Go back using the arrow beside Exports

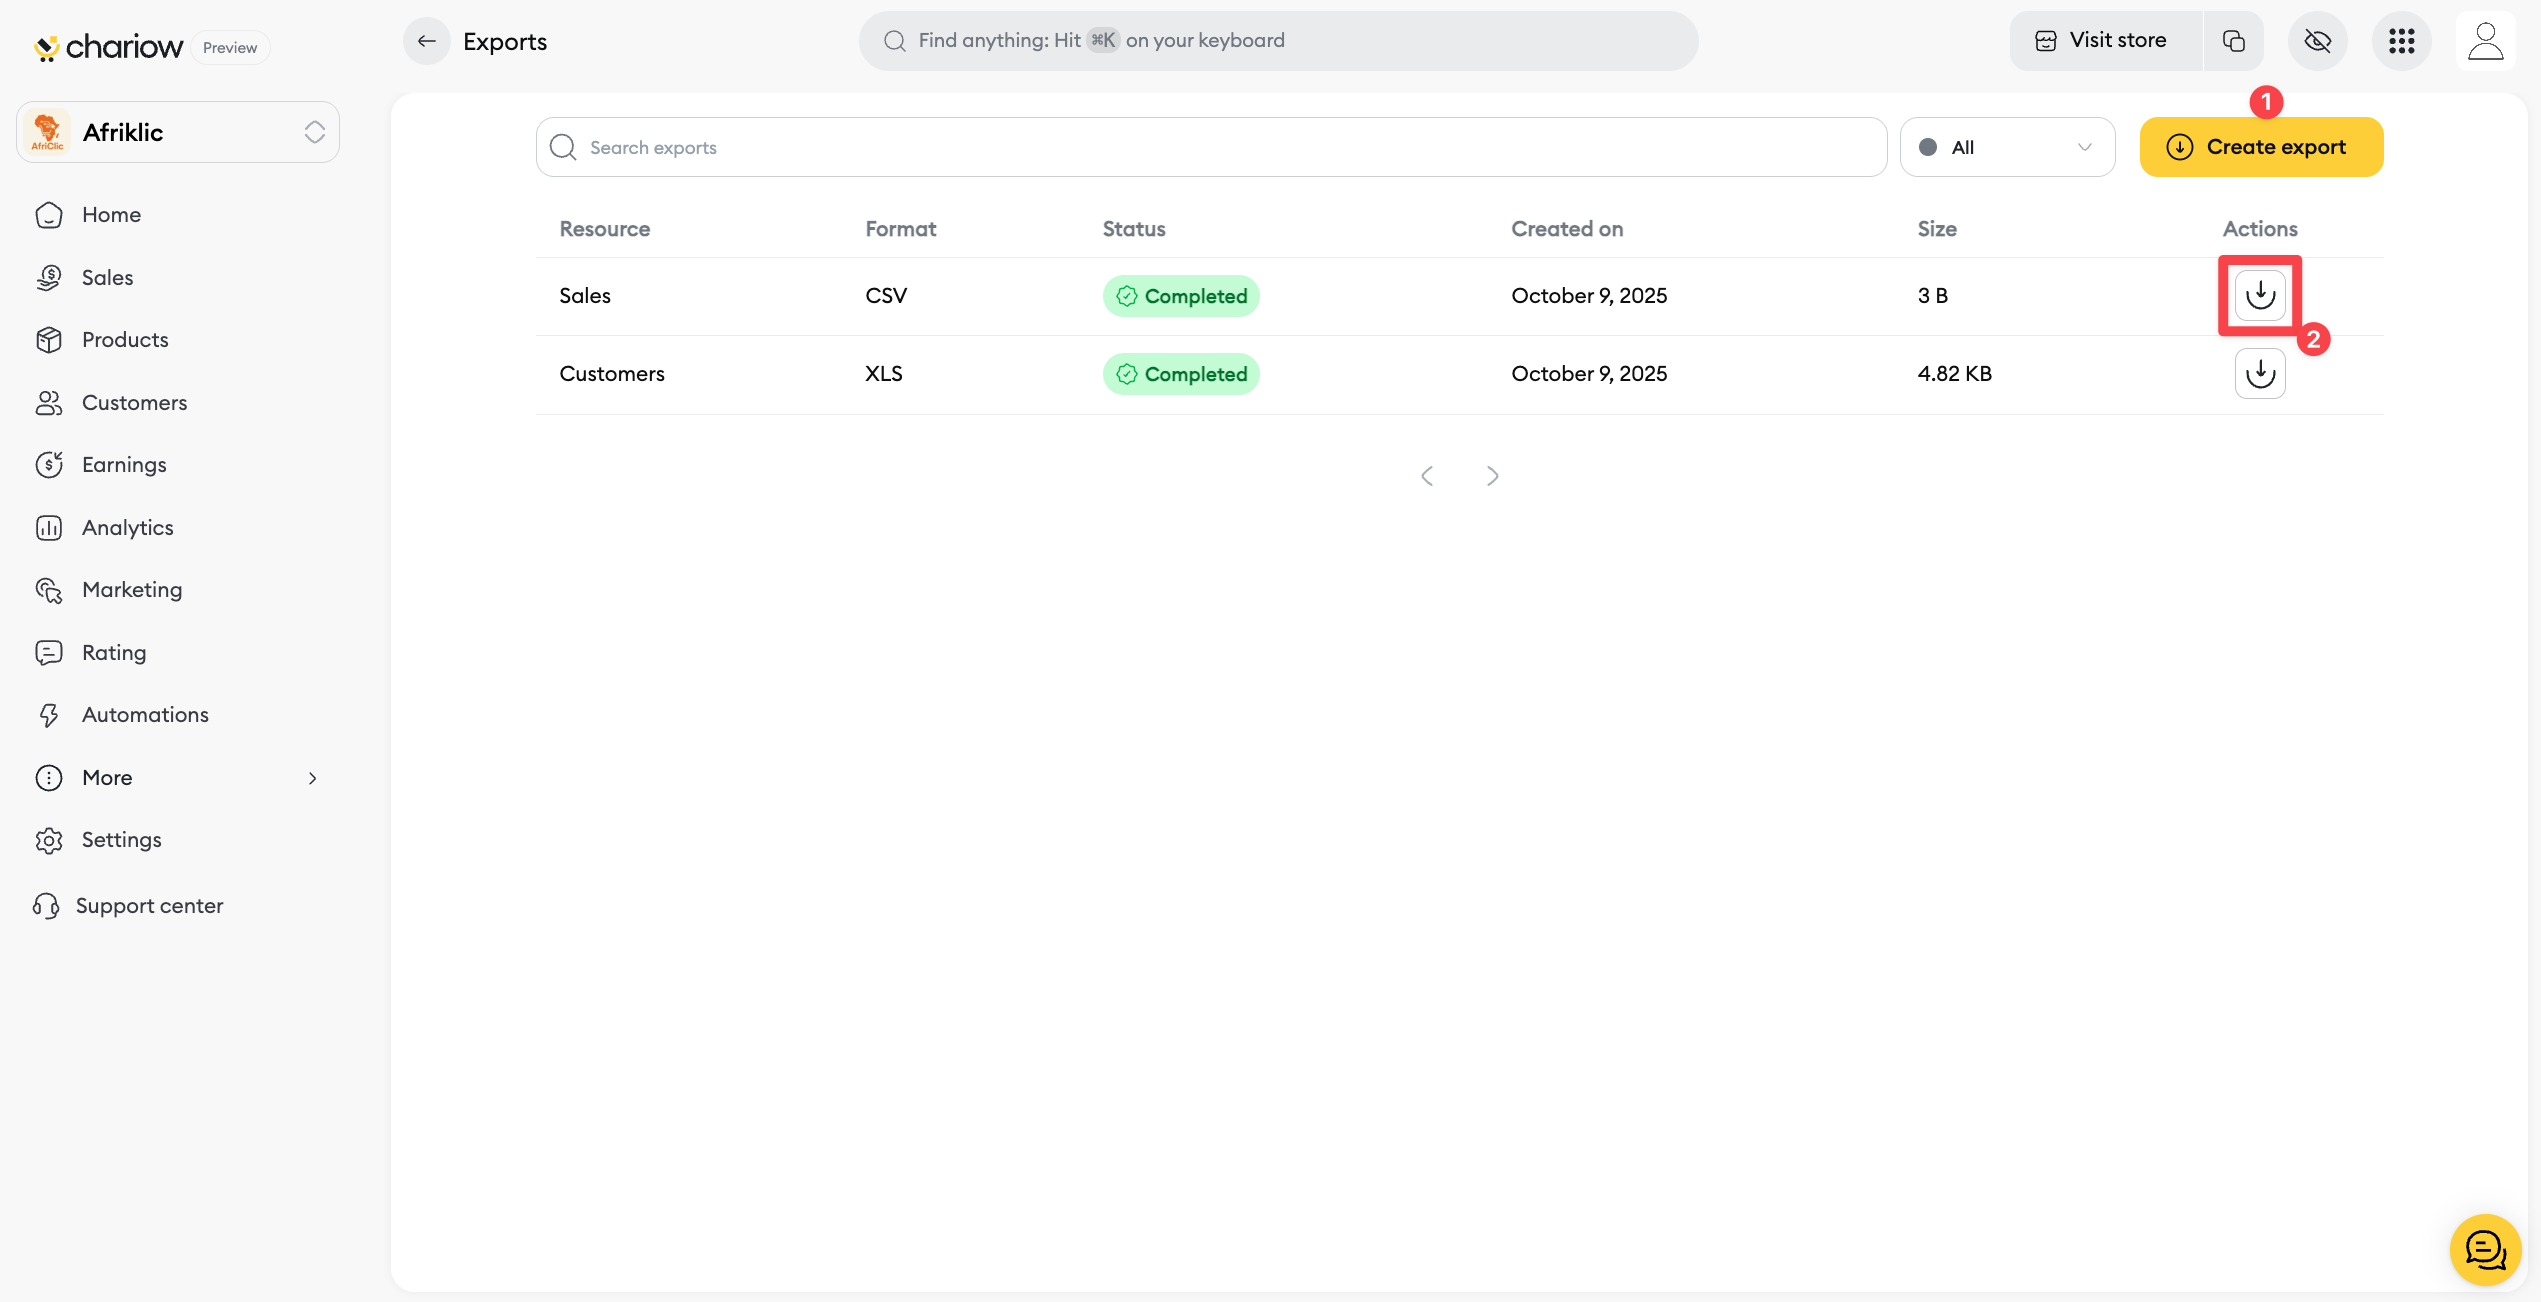426,41
